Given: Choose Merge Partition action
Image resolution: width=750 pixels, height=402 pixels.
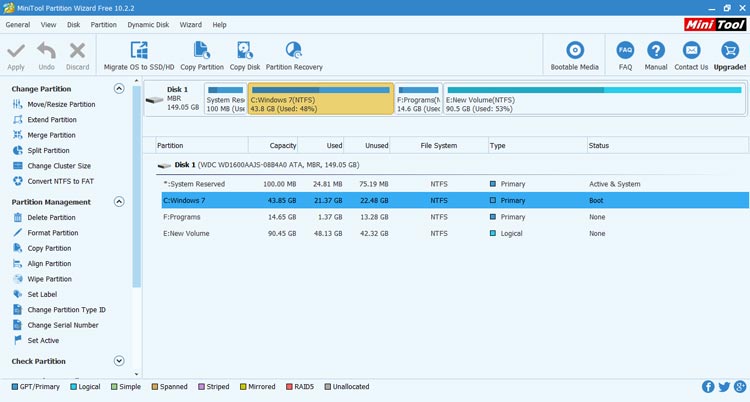Looking at the screenshot, I should click(44, 135).
